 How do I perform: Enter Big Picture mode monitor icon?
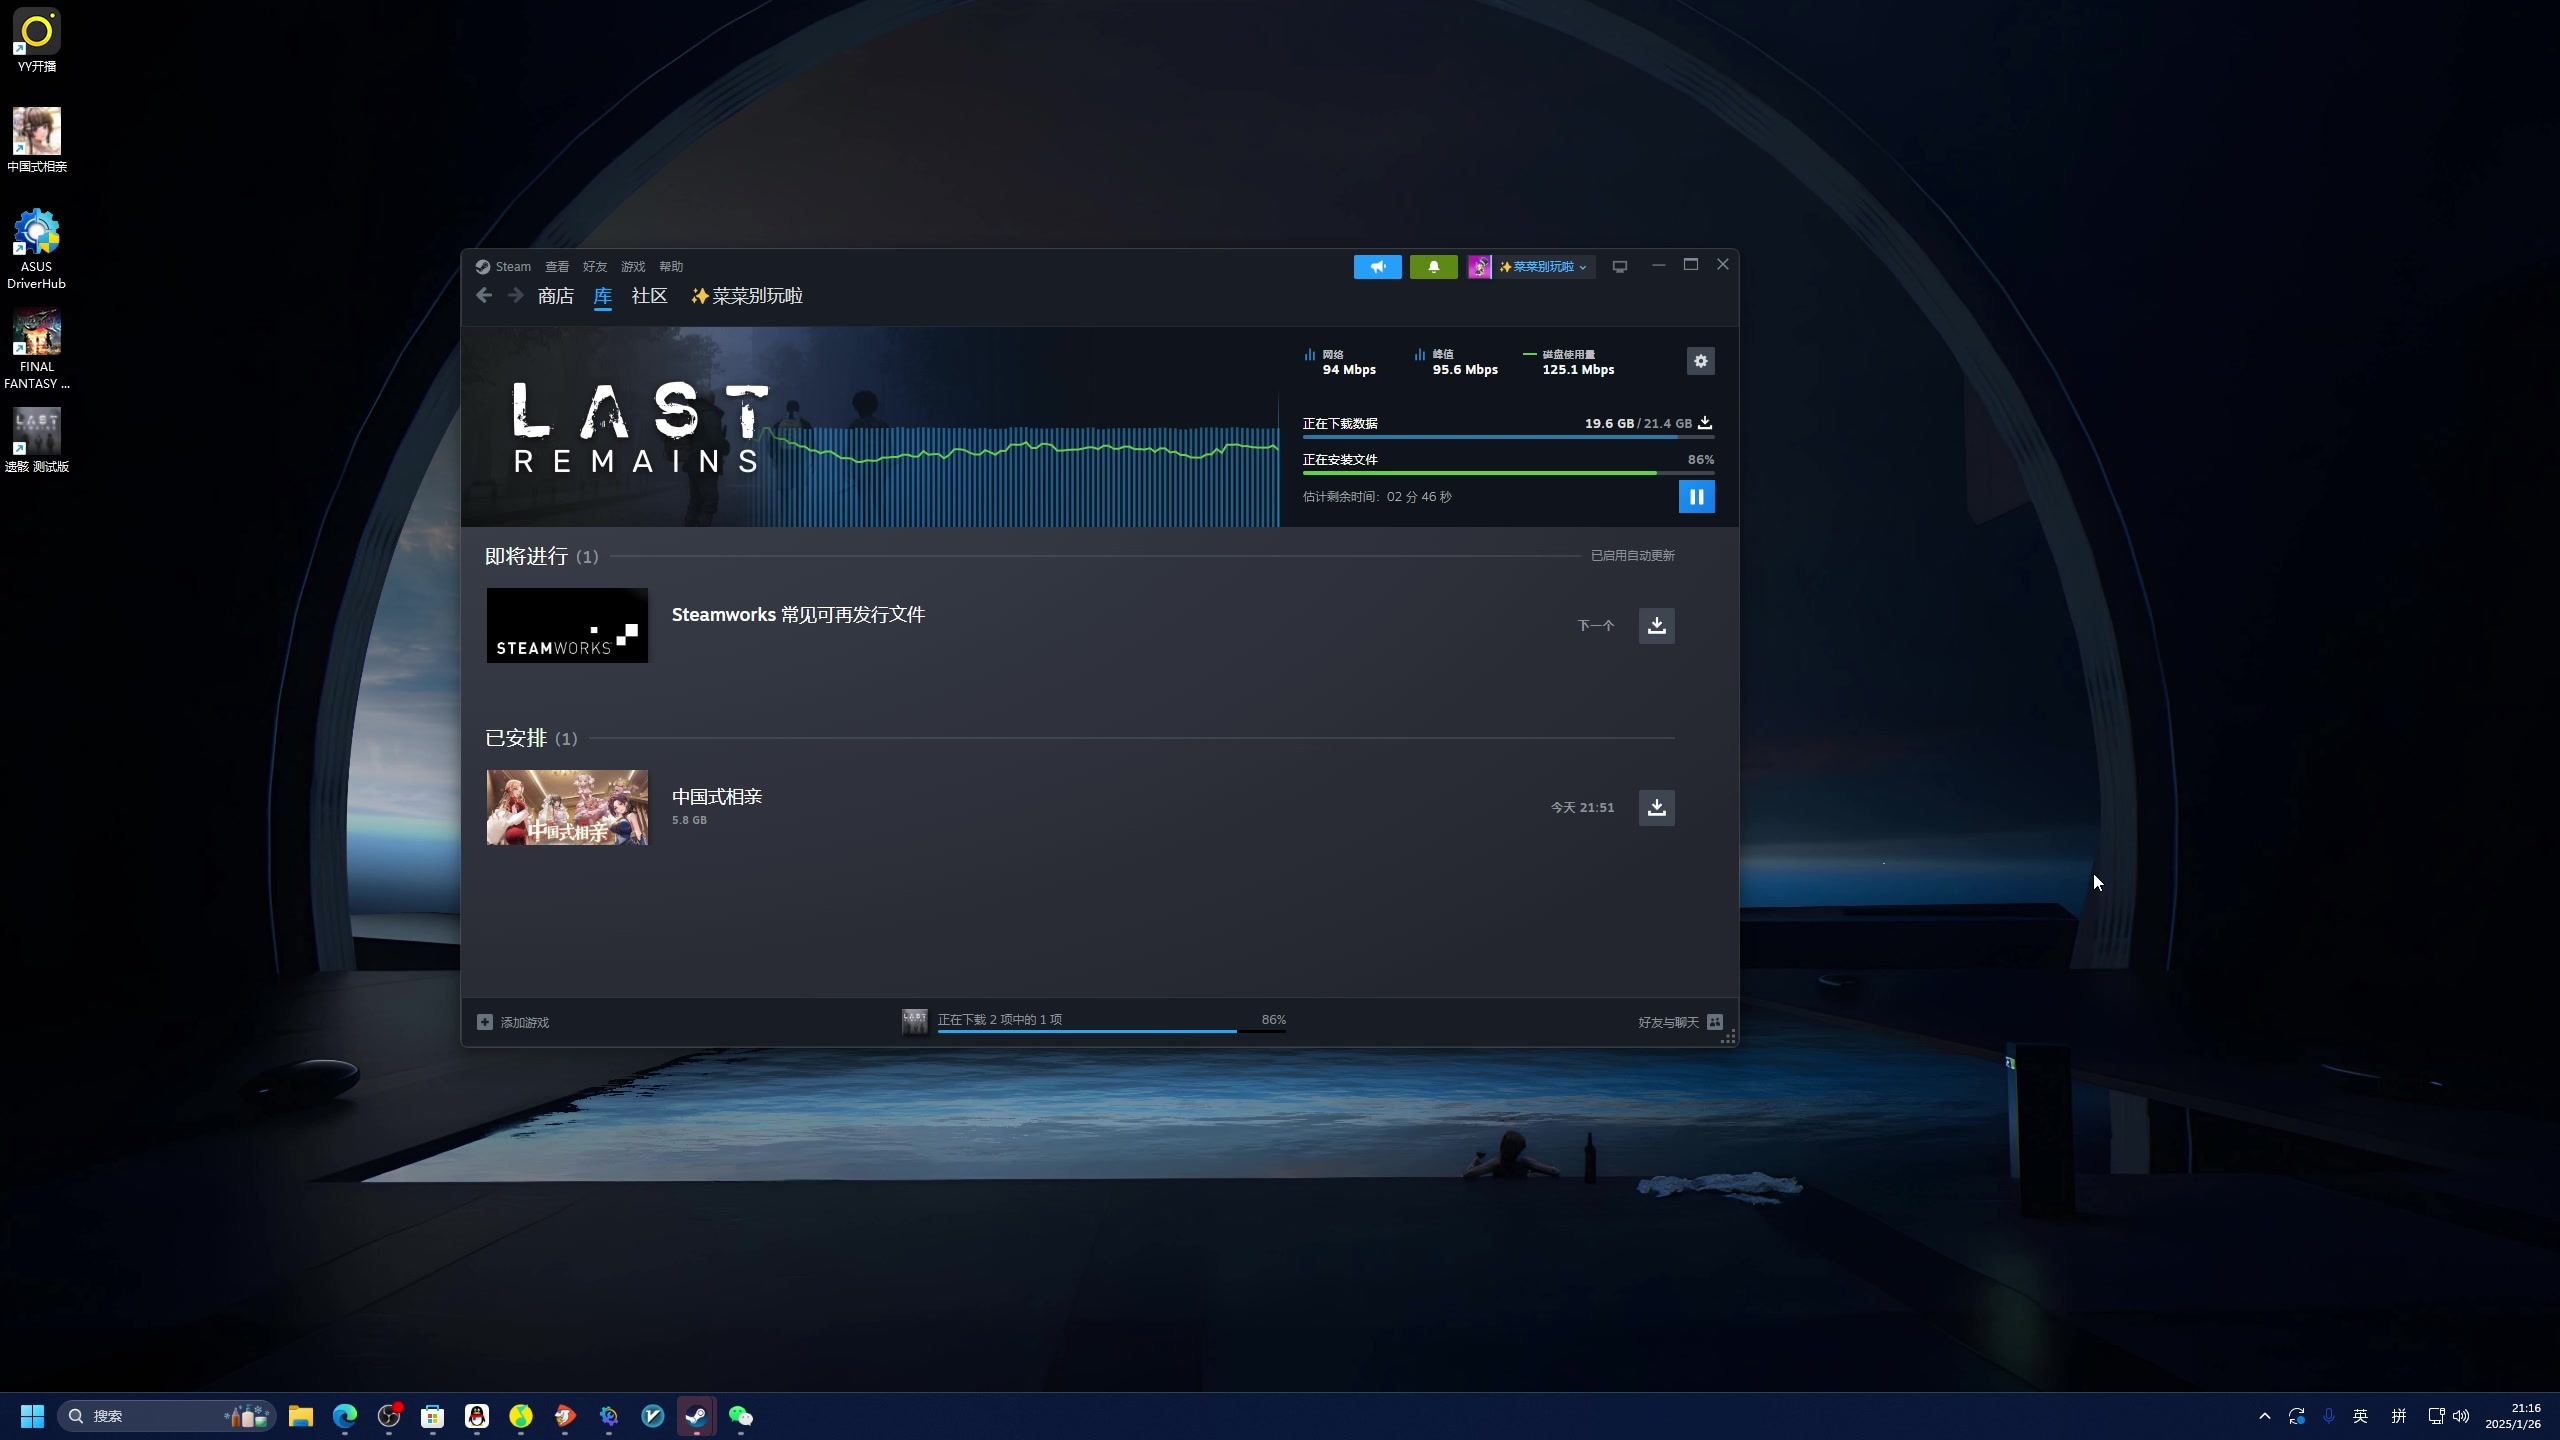(x=1620, y=266)
